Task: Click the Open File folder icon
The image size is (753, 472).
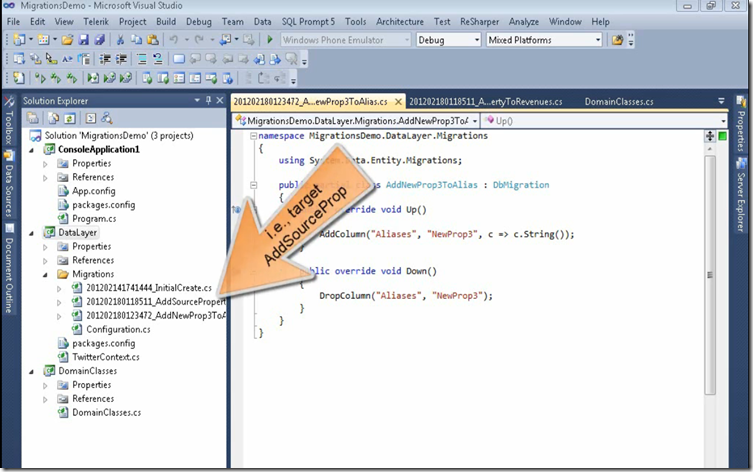Action: 67,40
